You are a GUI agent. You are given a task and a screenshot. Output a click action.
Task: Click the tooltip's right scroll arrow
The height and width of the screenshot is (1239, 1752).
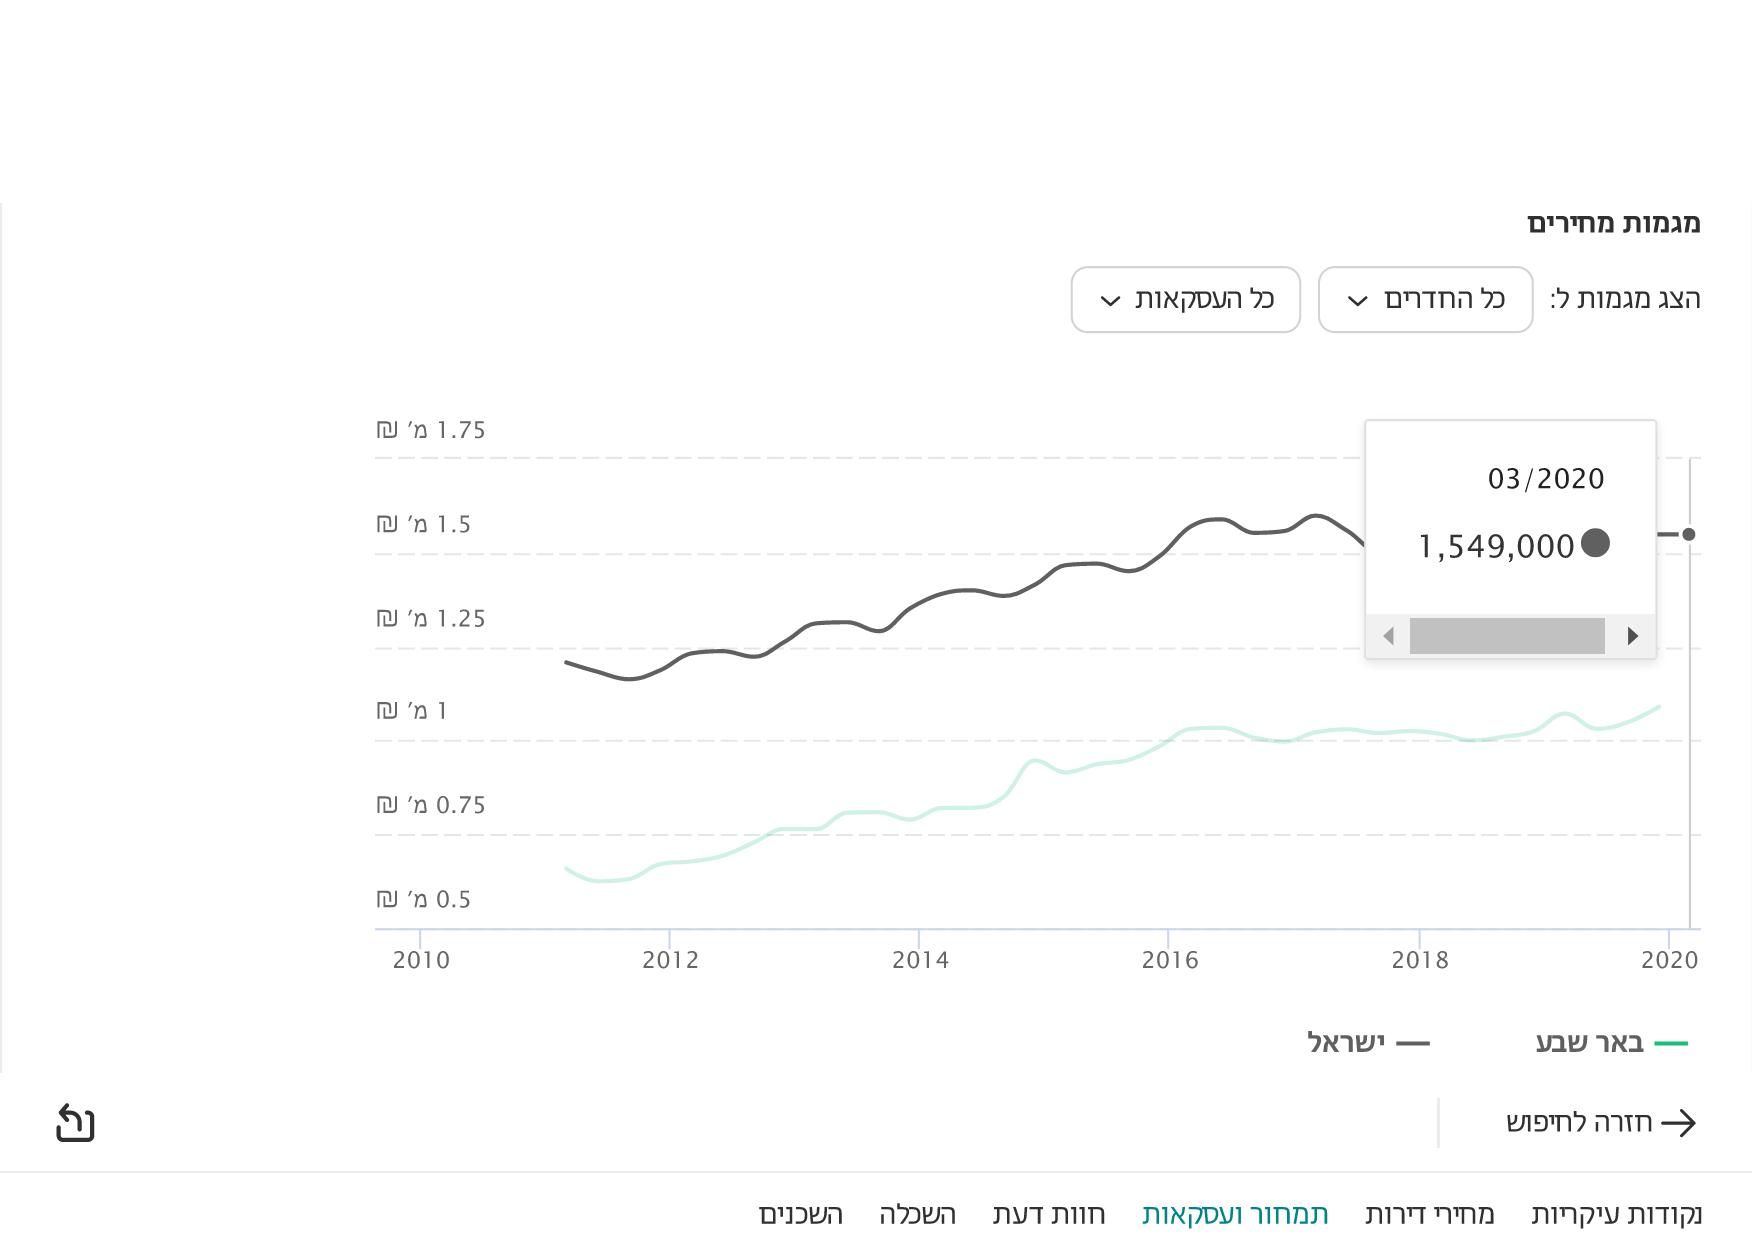(1632, 636)
